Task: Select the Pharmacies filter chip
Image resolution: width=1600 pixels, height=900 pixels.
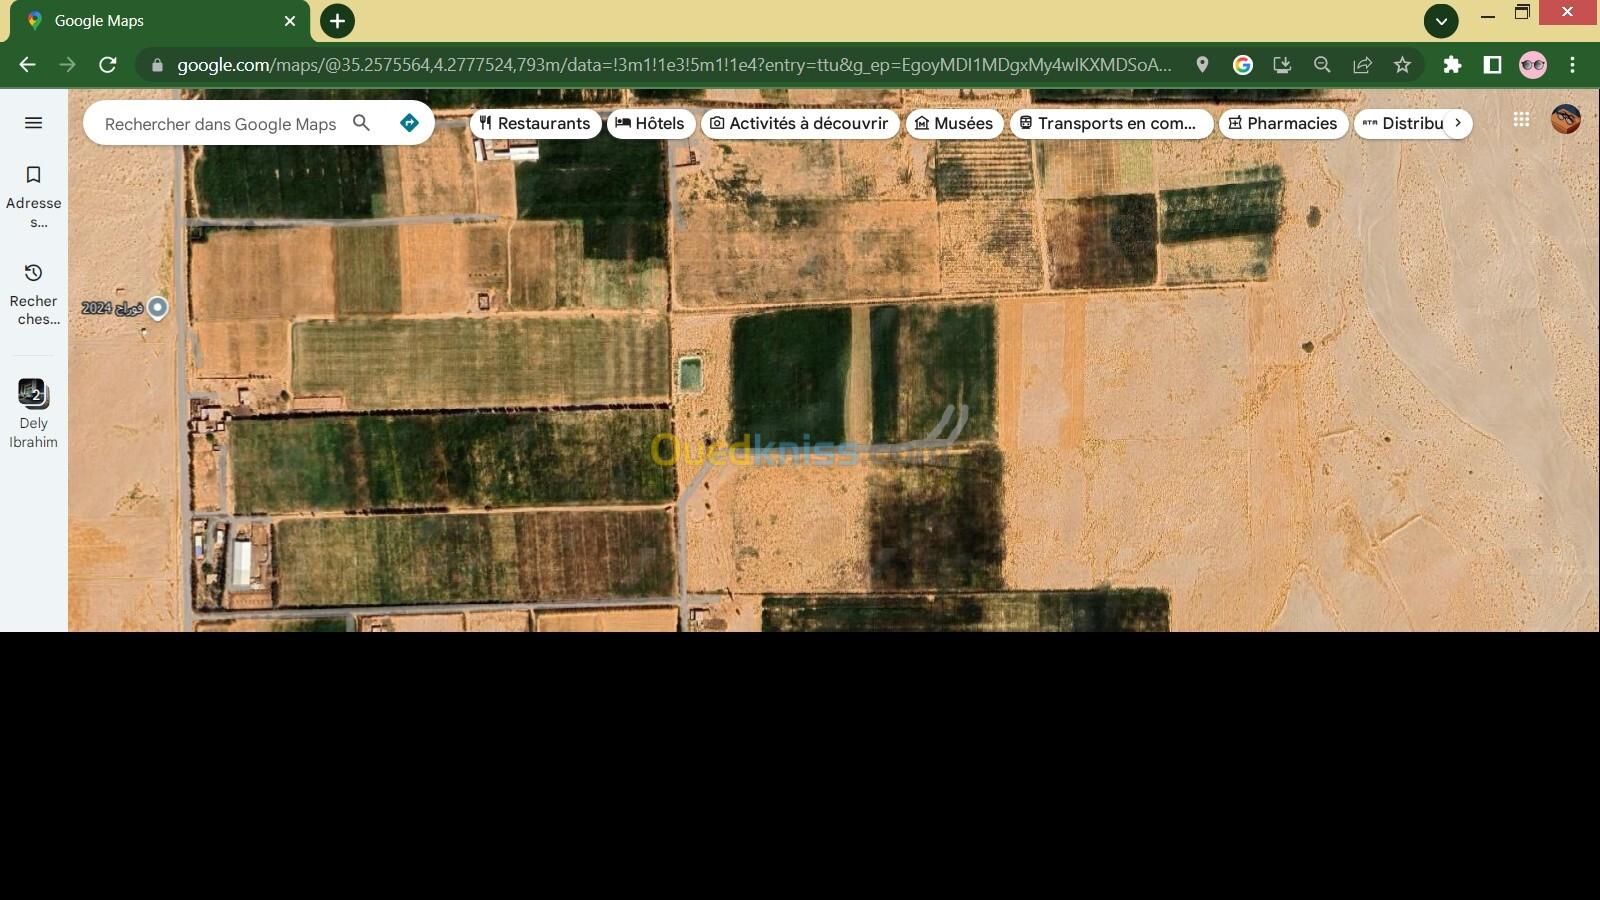Action: click(x=1283, y=123)
